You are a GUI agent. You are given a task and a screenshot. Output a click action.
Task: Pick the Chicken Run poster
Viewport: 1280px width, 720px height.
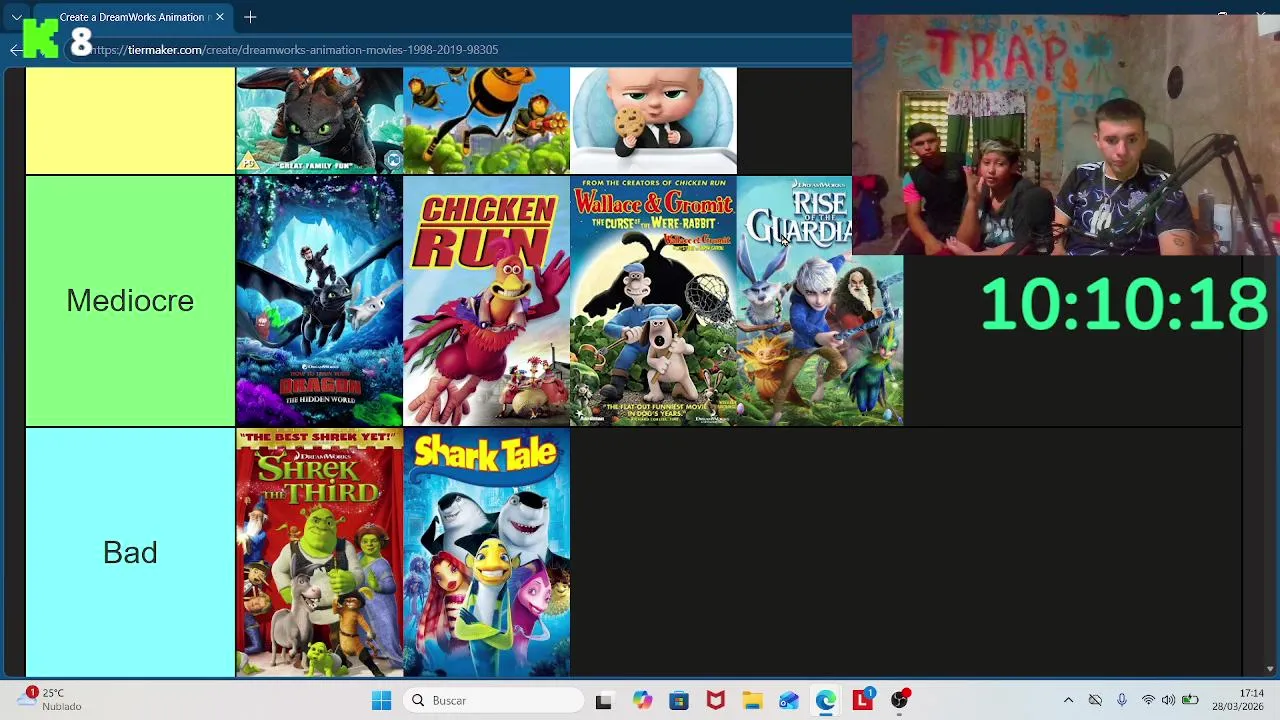(x=486, y=301)
